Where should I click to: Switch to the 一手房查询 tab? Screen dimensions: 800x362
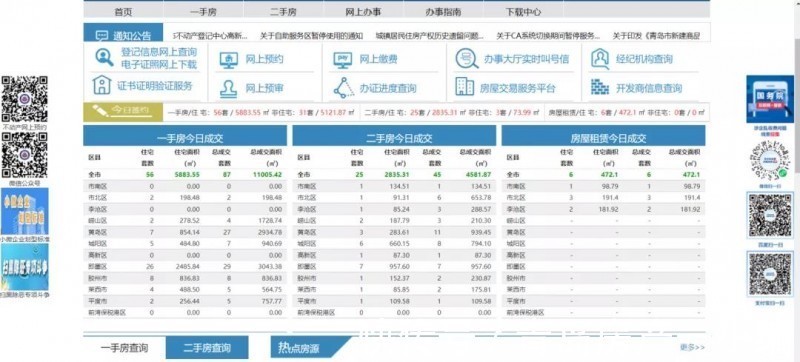click(124, 348)
